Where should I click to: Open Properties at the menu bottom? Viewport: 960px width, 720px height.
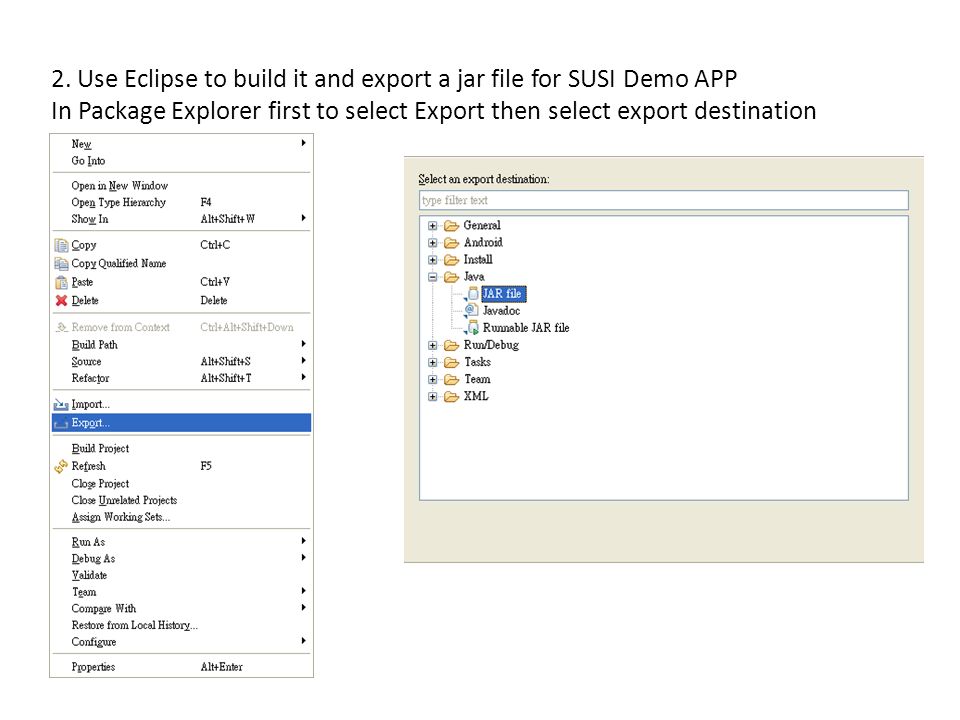coord(182,667)
